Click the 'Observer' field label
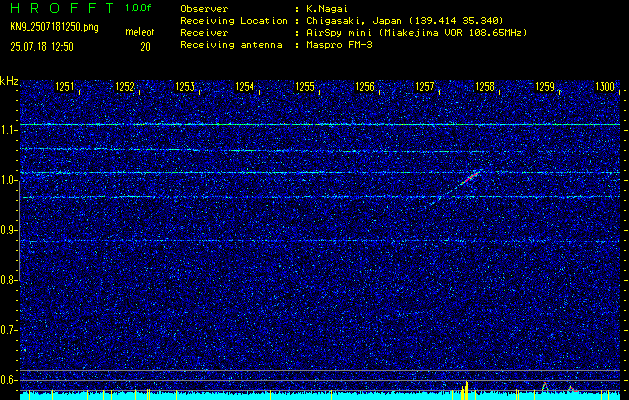The image size is (629, 400). [x=204, y=9]
